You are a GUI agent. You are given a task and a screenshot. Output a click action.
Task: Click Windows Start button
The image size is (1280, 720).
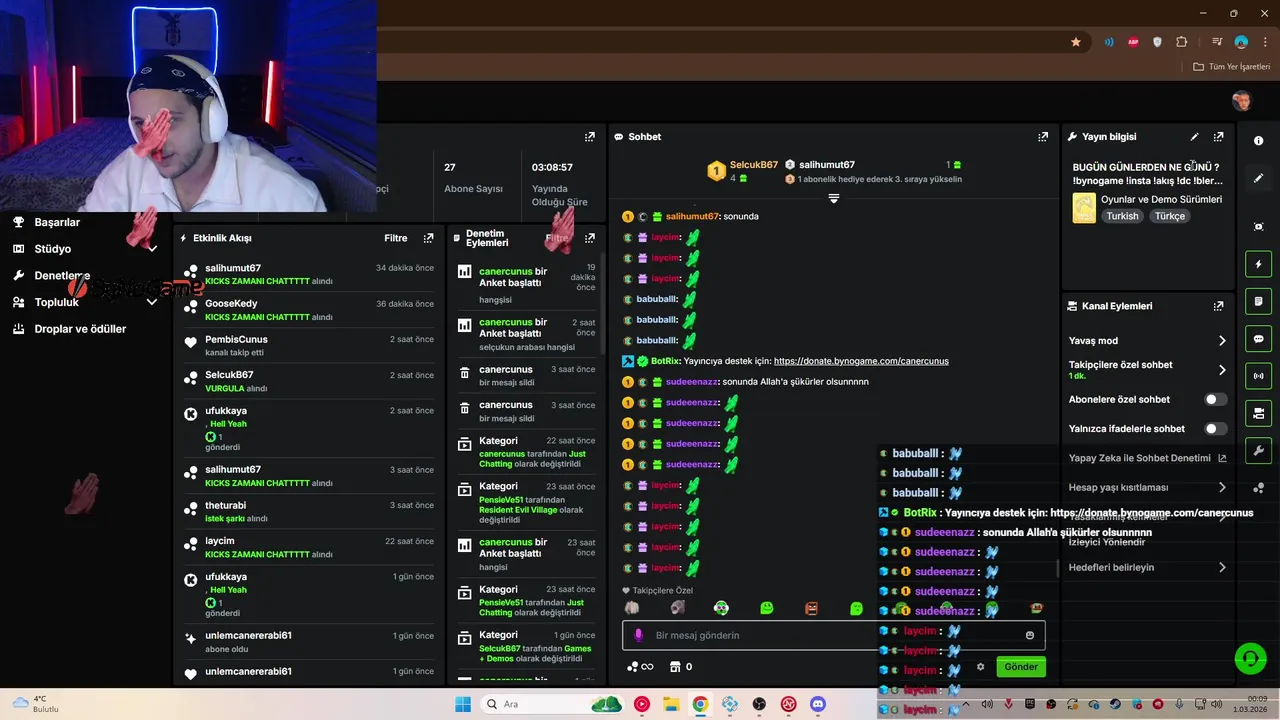tap(463, 704)
